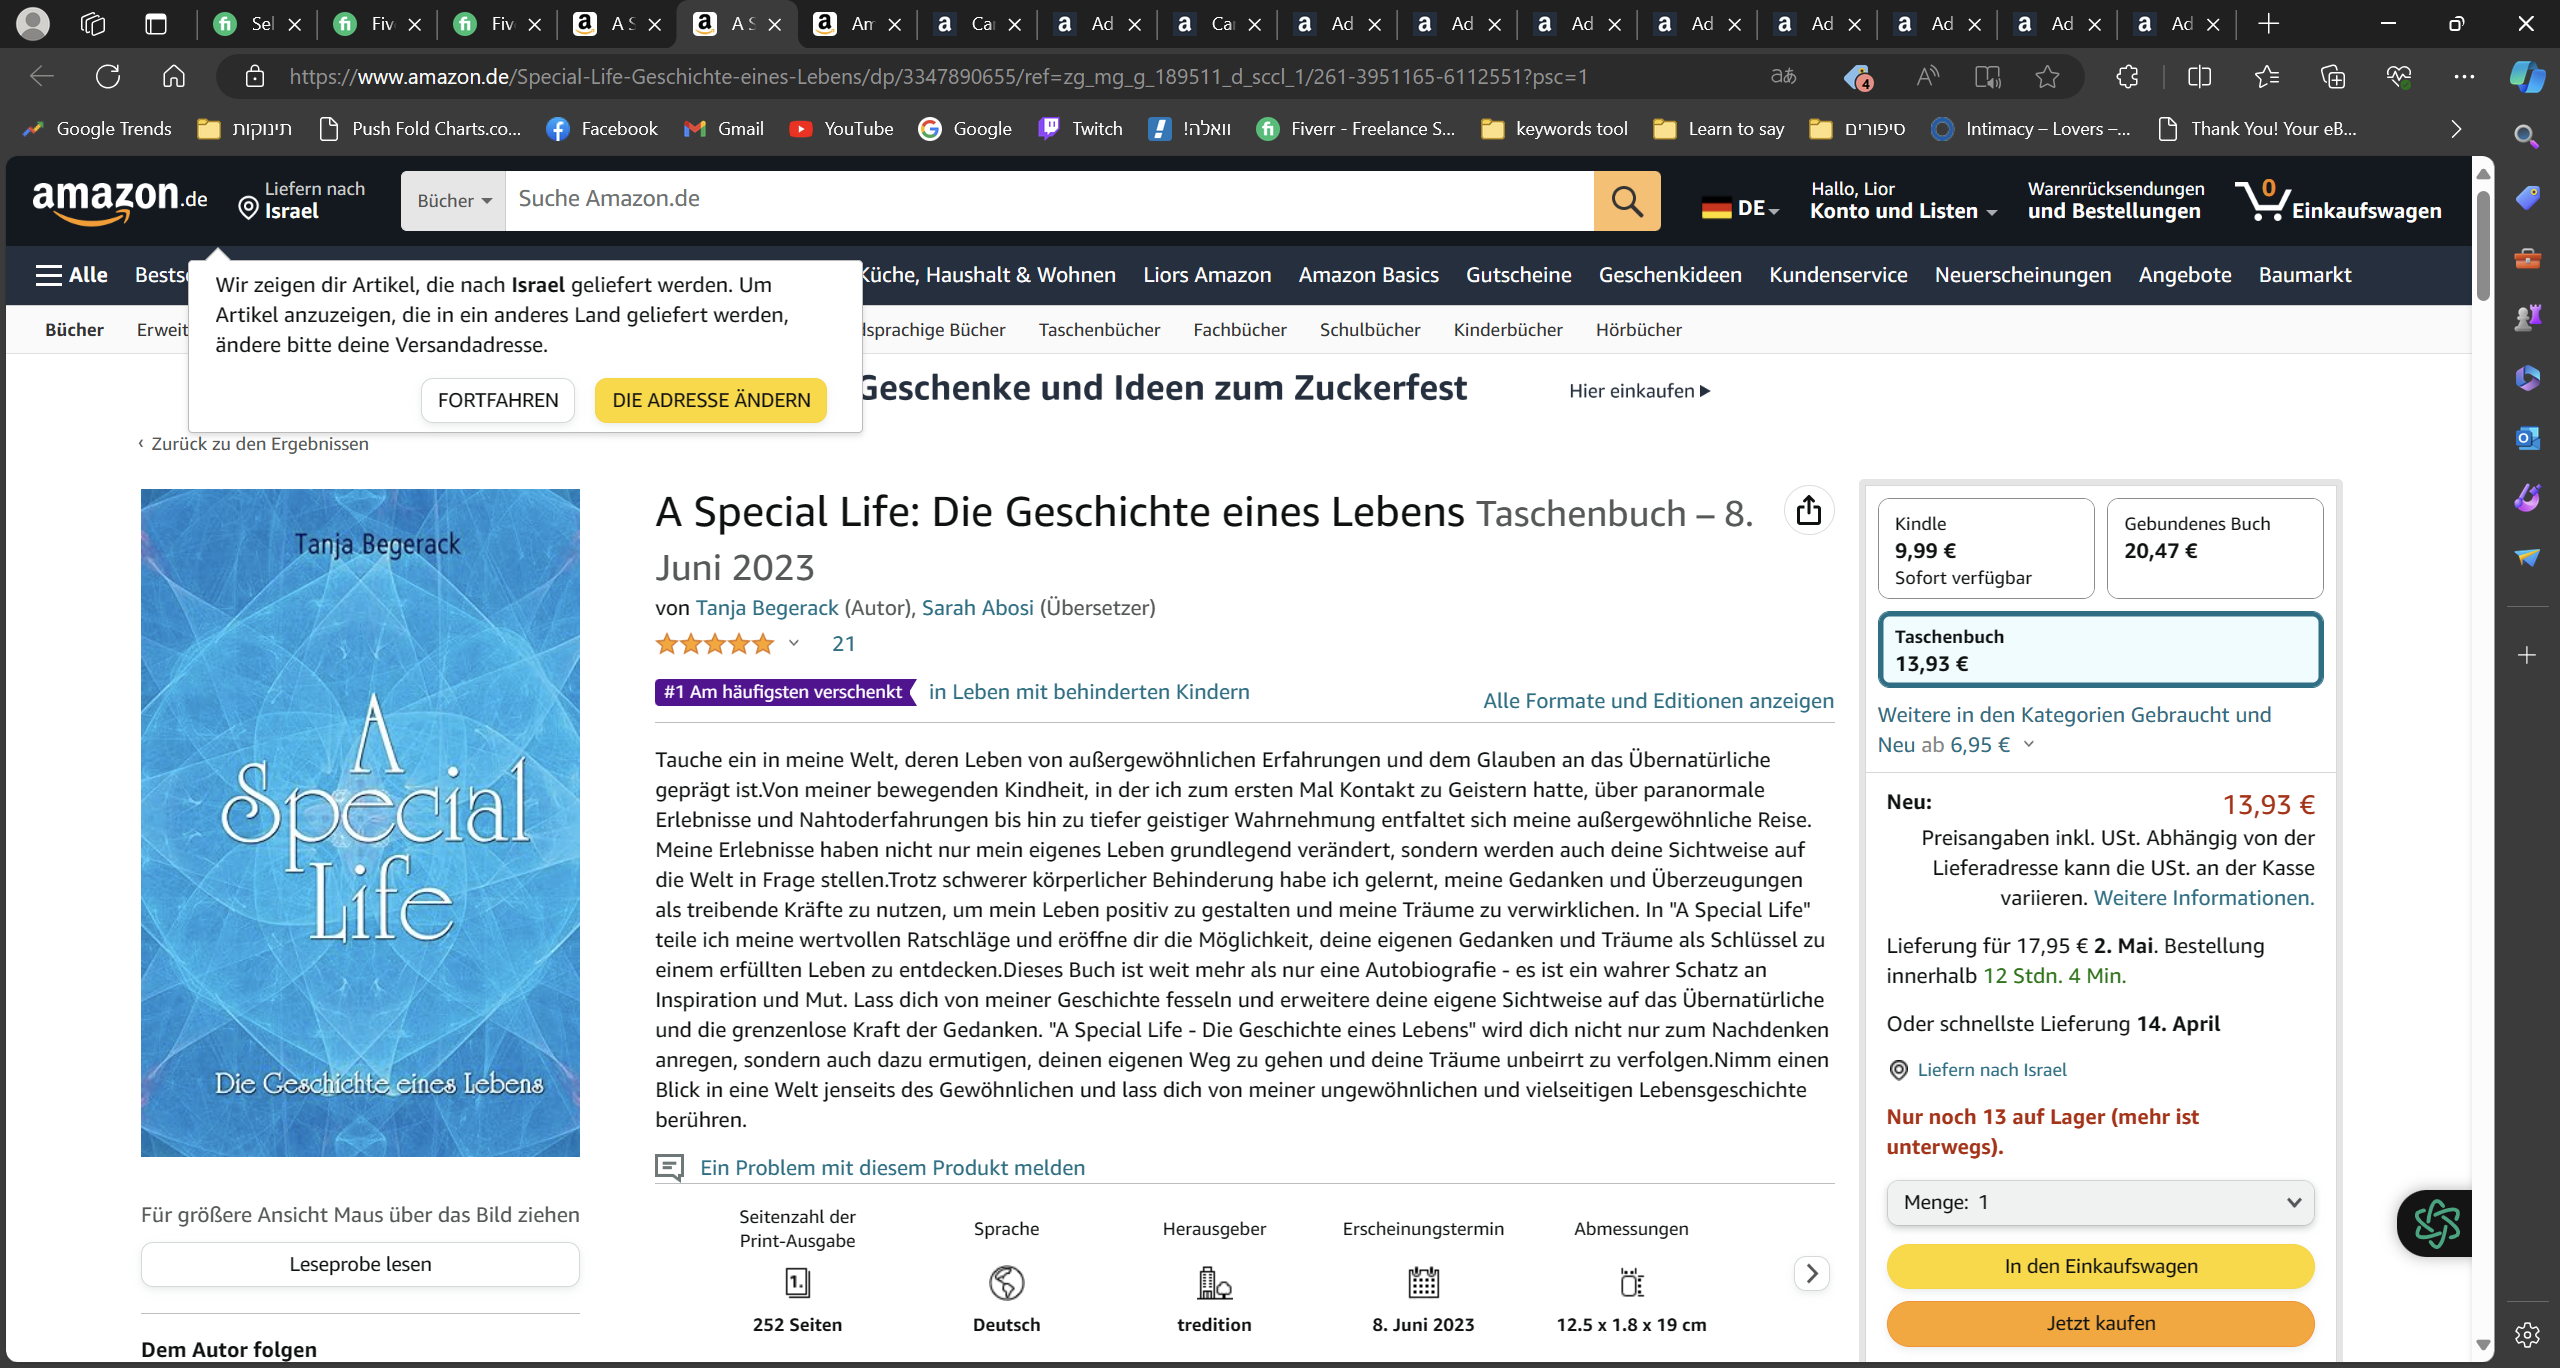This screenshot has width=2560, height=1368.
Task: Open Weitere Informationen tax link
Action: point(2204,898)
